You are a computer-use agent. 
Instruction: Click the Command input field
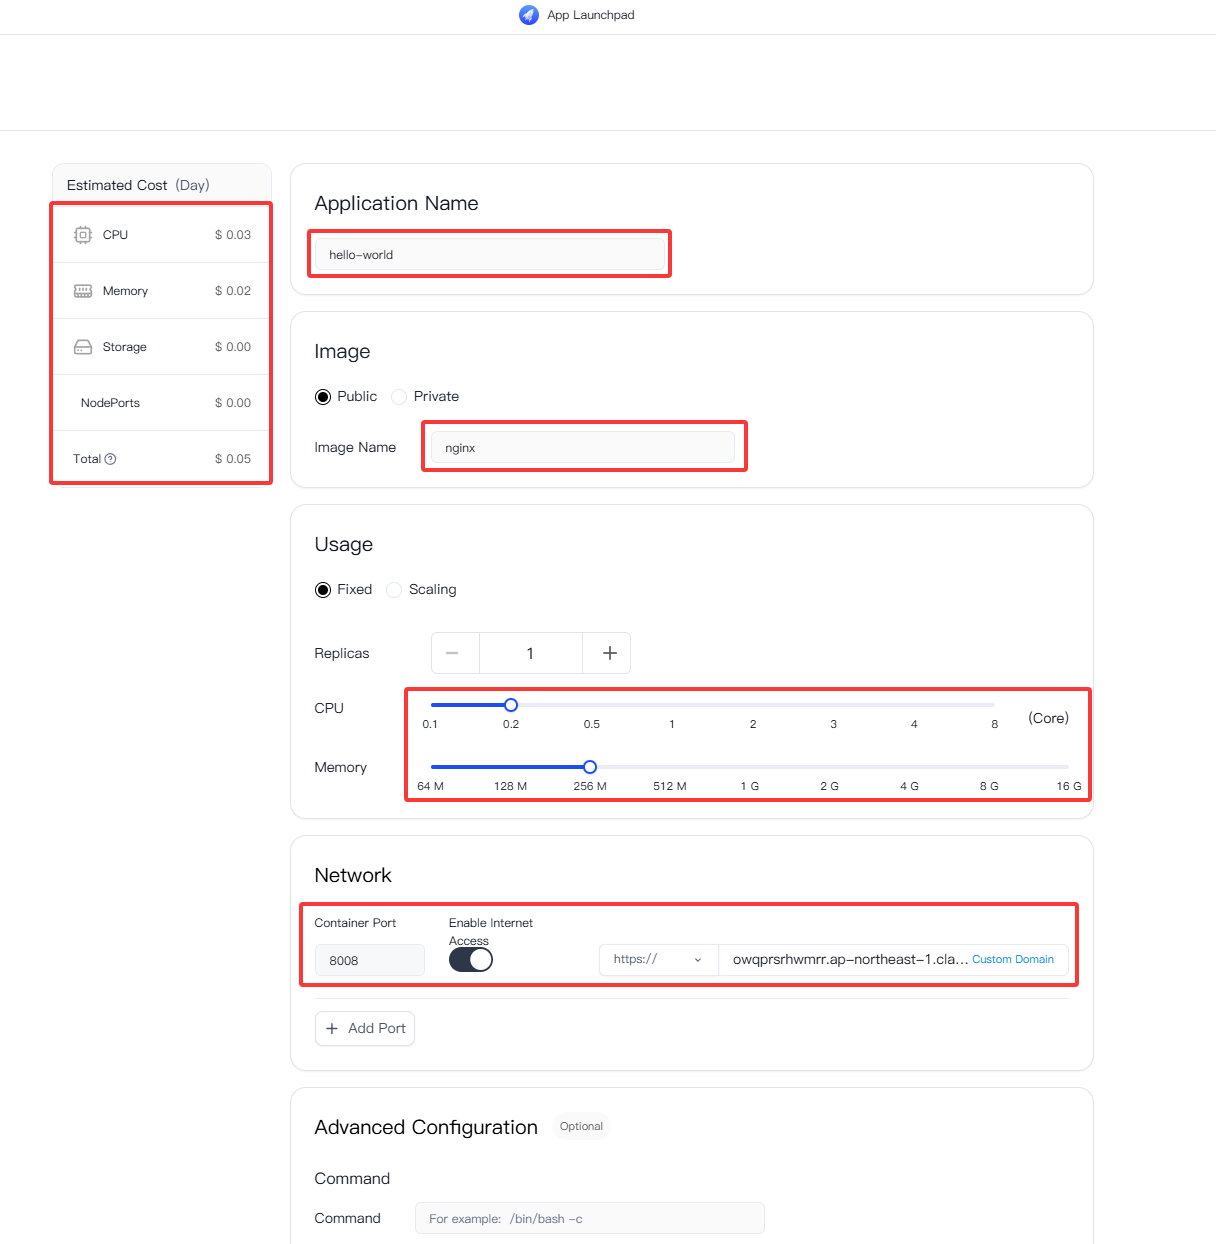point(590,1218)
